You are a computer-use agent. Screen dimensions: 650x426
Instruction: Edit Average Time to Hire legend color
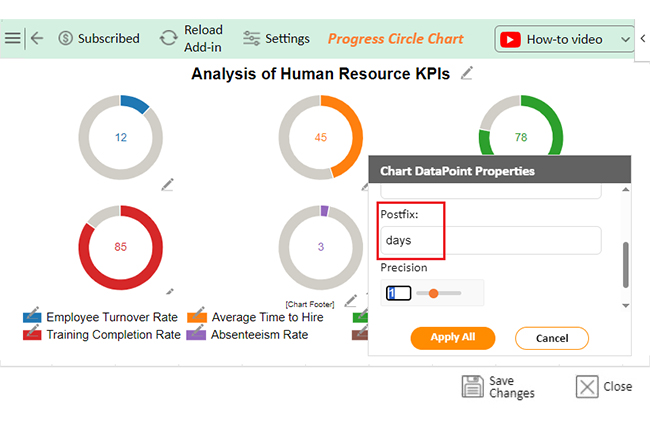(x=197, y=315)
